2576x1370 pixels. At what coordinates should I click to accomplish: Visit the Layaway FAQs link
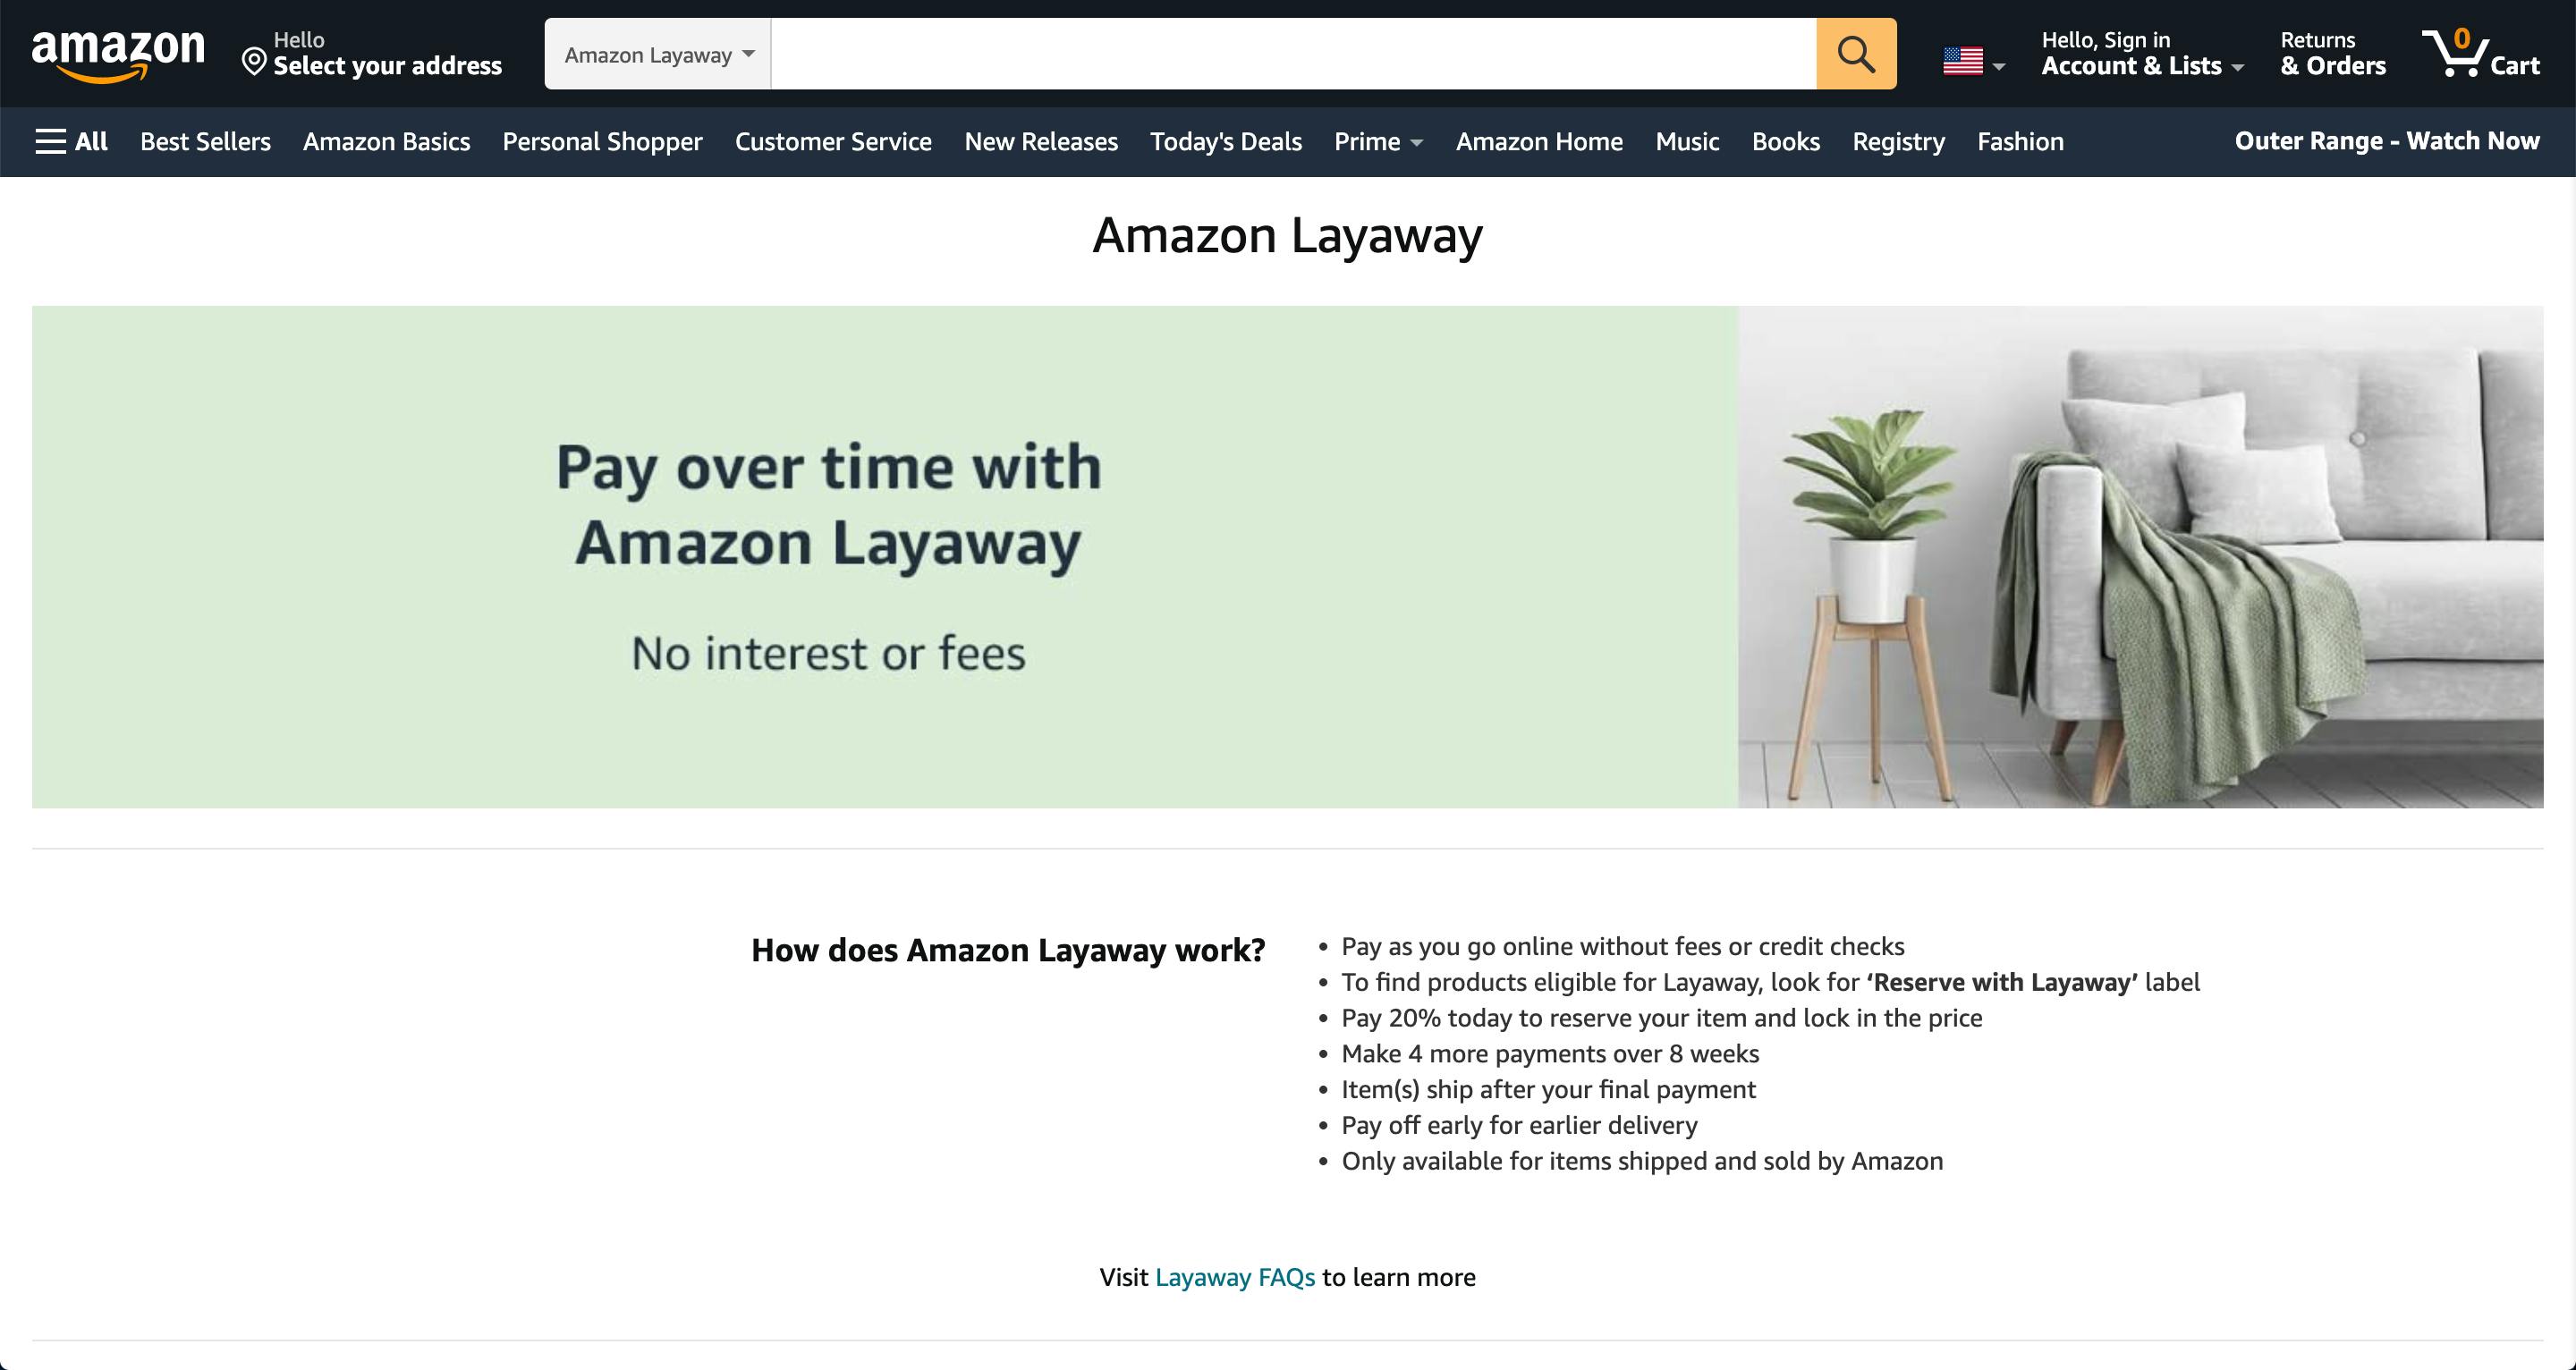(1234, 1277)
